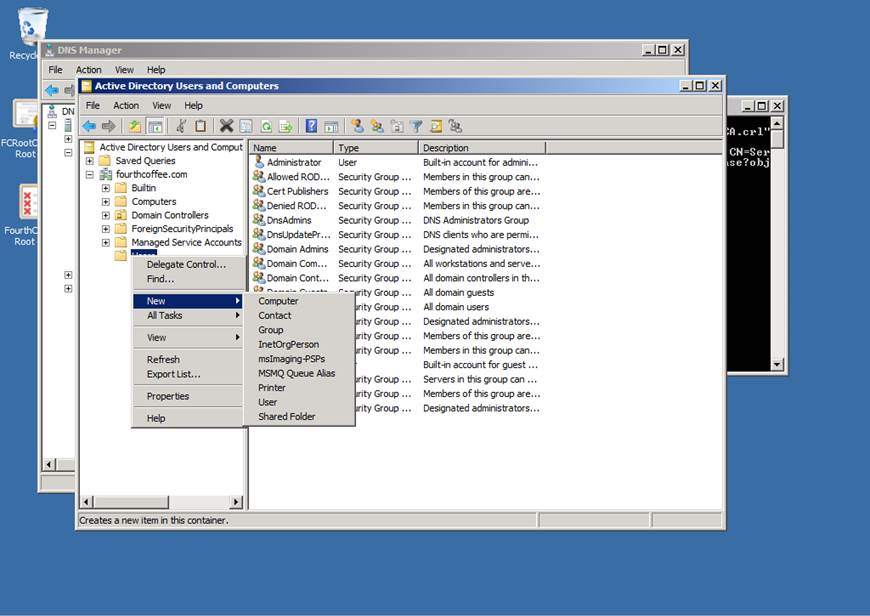The height and width of the screenshot is (616, 870).
Task: Click Delegate Control in context menu
Action: coord(186,265)
